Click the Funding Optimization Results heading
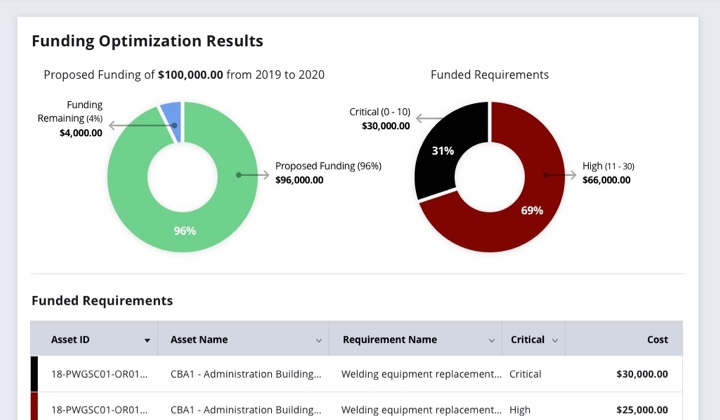Image resolution: width=720 pixels, height=420 pixels. click(147, 41)
